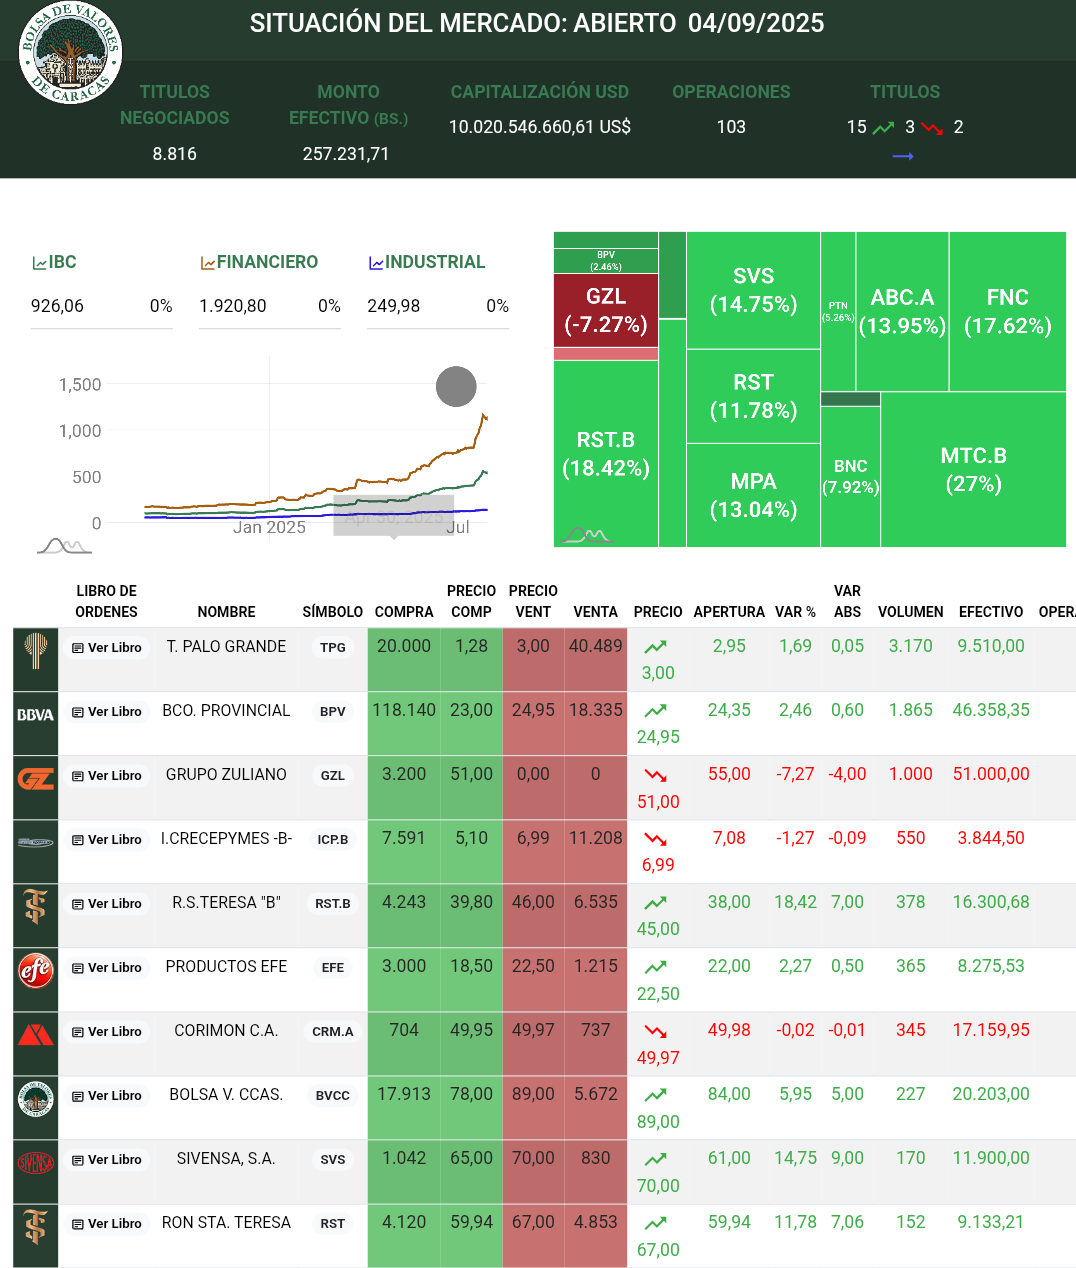
Task: Click the ABC.A (13.95%) treemap tile
Action: click(x=902, y=312)
